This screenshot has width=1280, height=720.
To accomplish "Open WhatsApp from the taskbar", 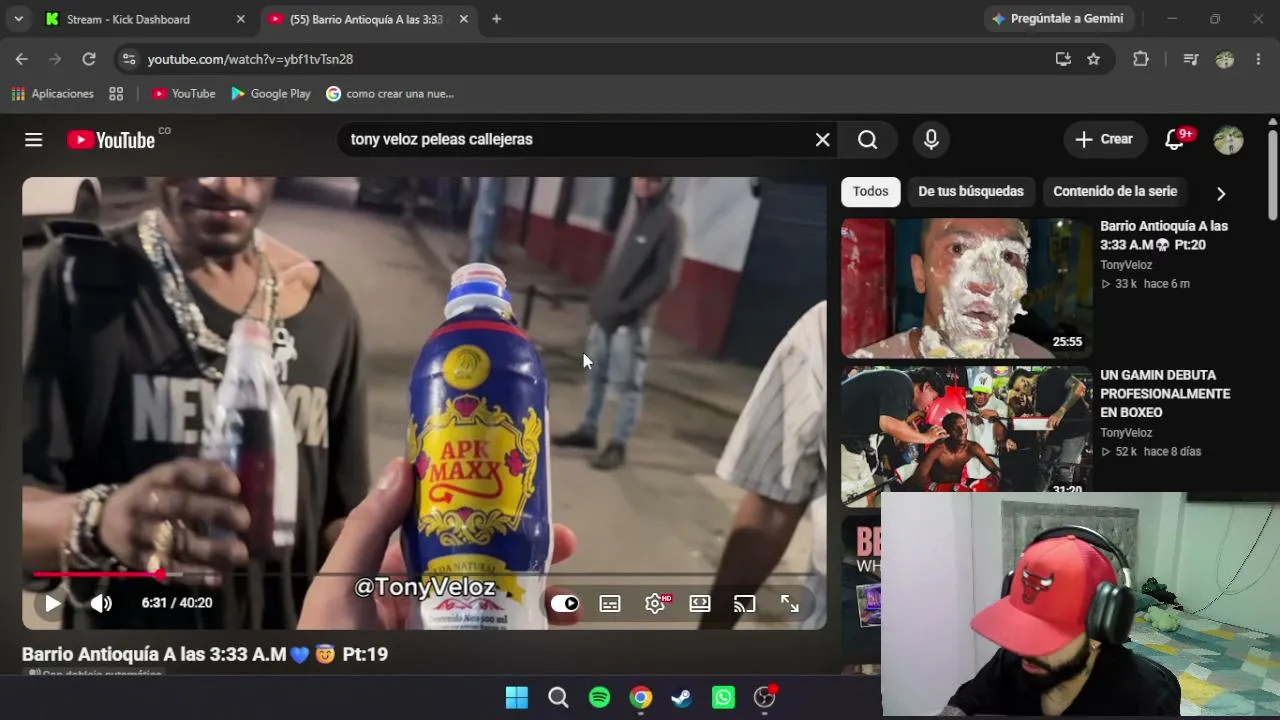I will (723, 698).
